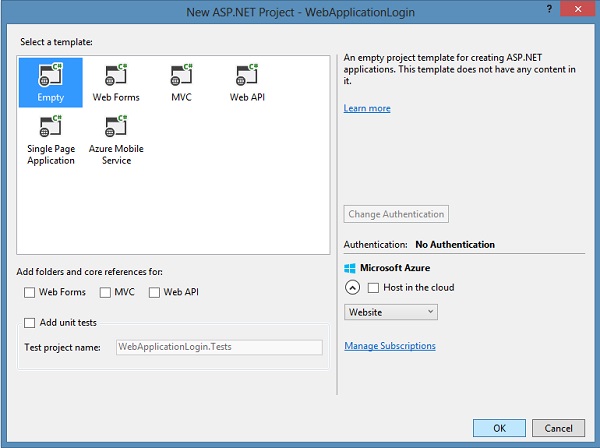Select Azure Mobile Service template
Viewport: 600px width, 448px height.
[x=116, y=140]
